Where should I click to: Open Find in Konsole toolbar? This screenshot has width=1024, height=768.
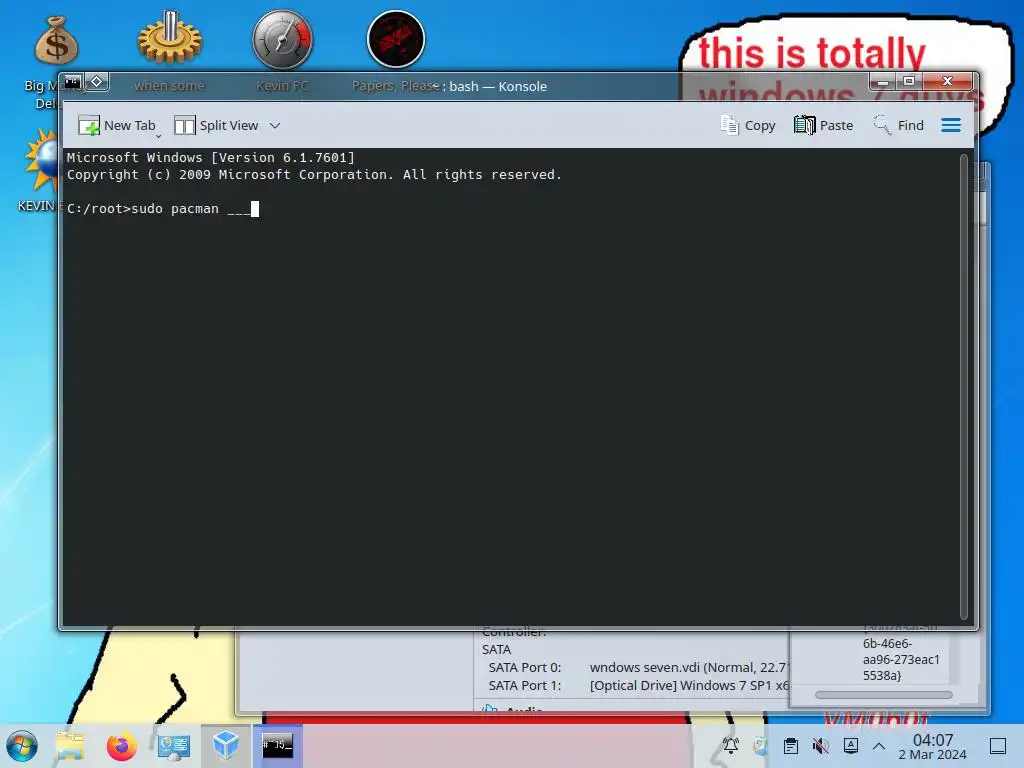(x=899, y=125)
